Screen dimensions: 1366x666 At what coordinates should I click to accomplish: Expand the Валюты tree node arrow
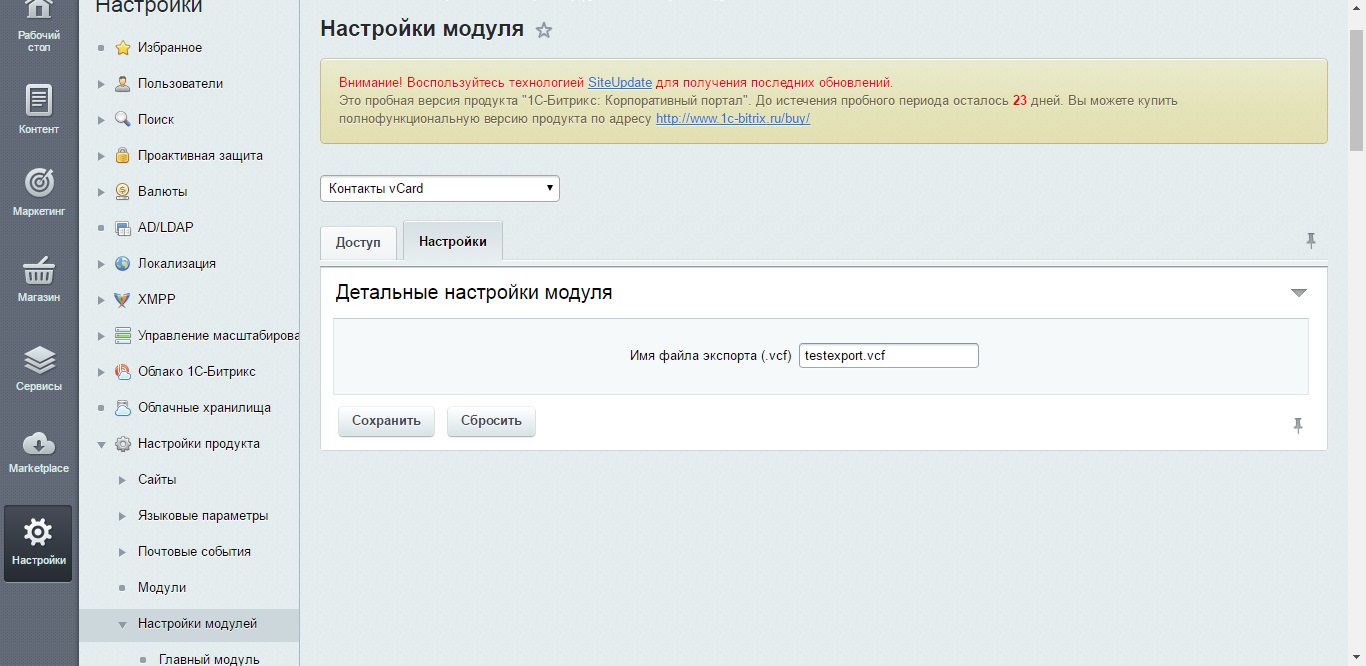tap(101, 192)
